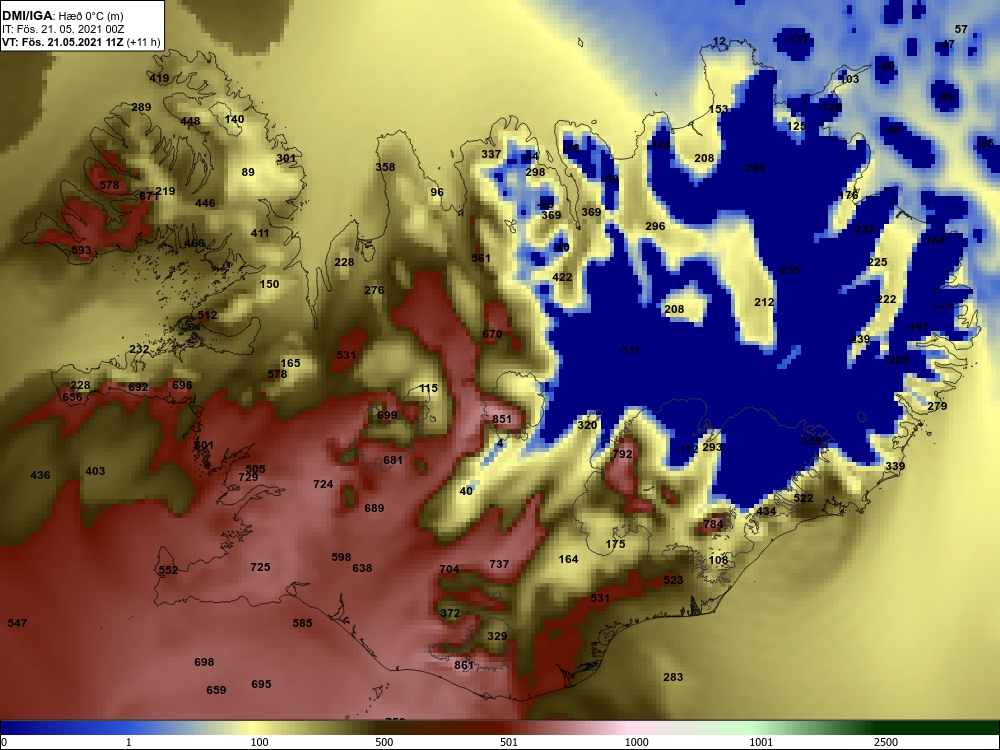The width and height of the screenshot is (1000, 750).
Task: Click the map value 403
Action: pyautogui.click(x=95, y=471)
